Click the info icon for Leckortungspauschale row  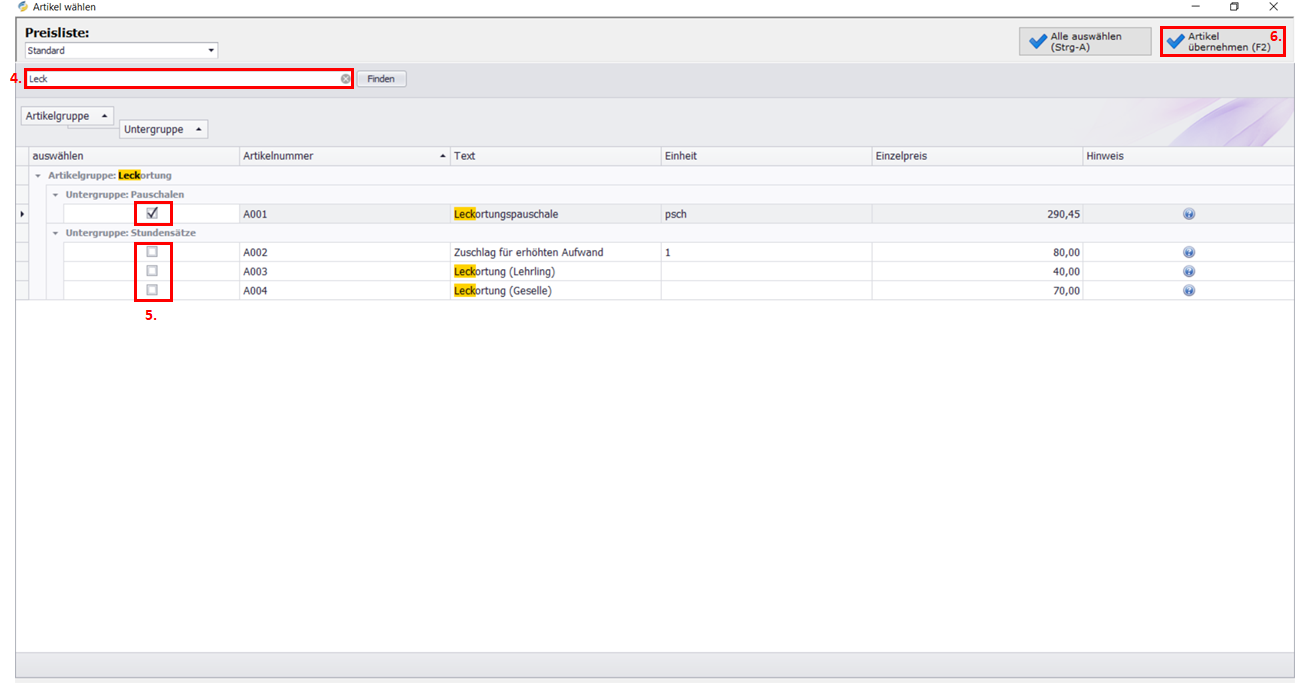[x=1188, y=214]
